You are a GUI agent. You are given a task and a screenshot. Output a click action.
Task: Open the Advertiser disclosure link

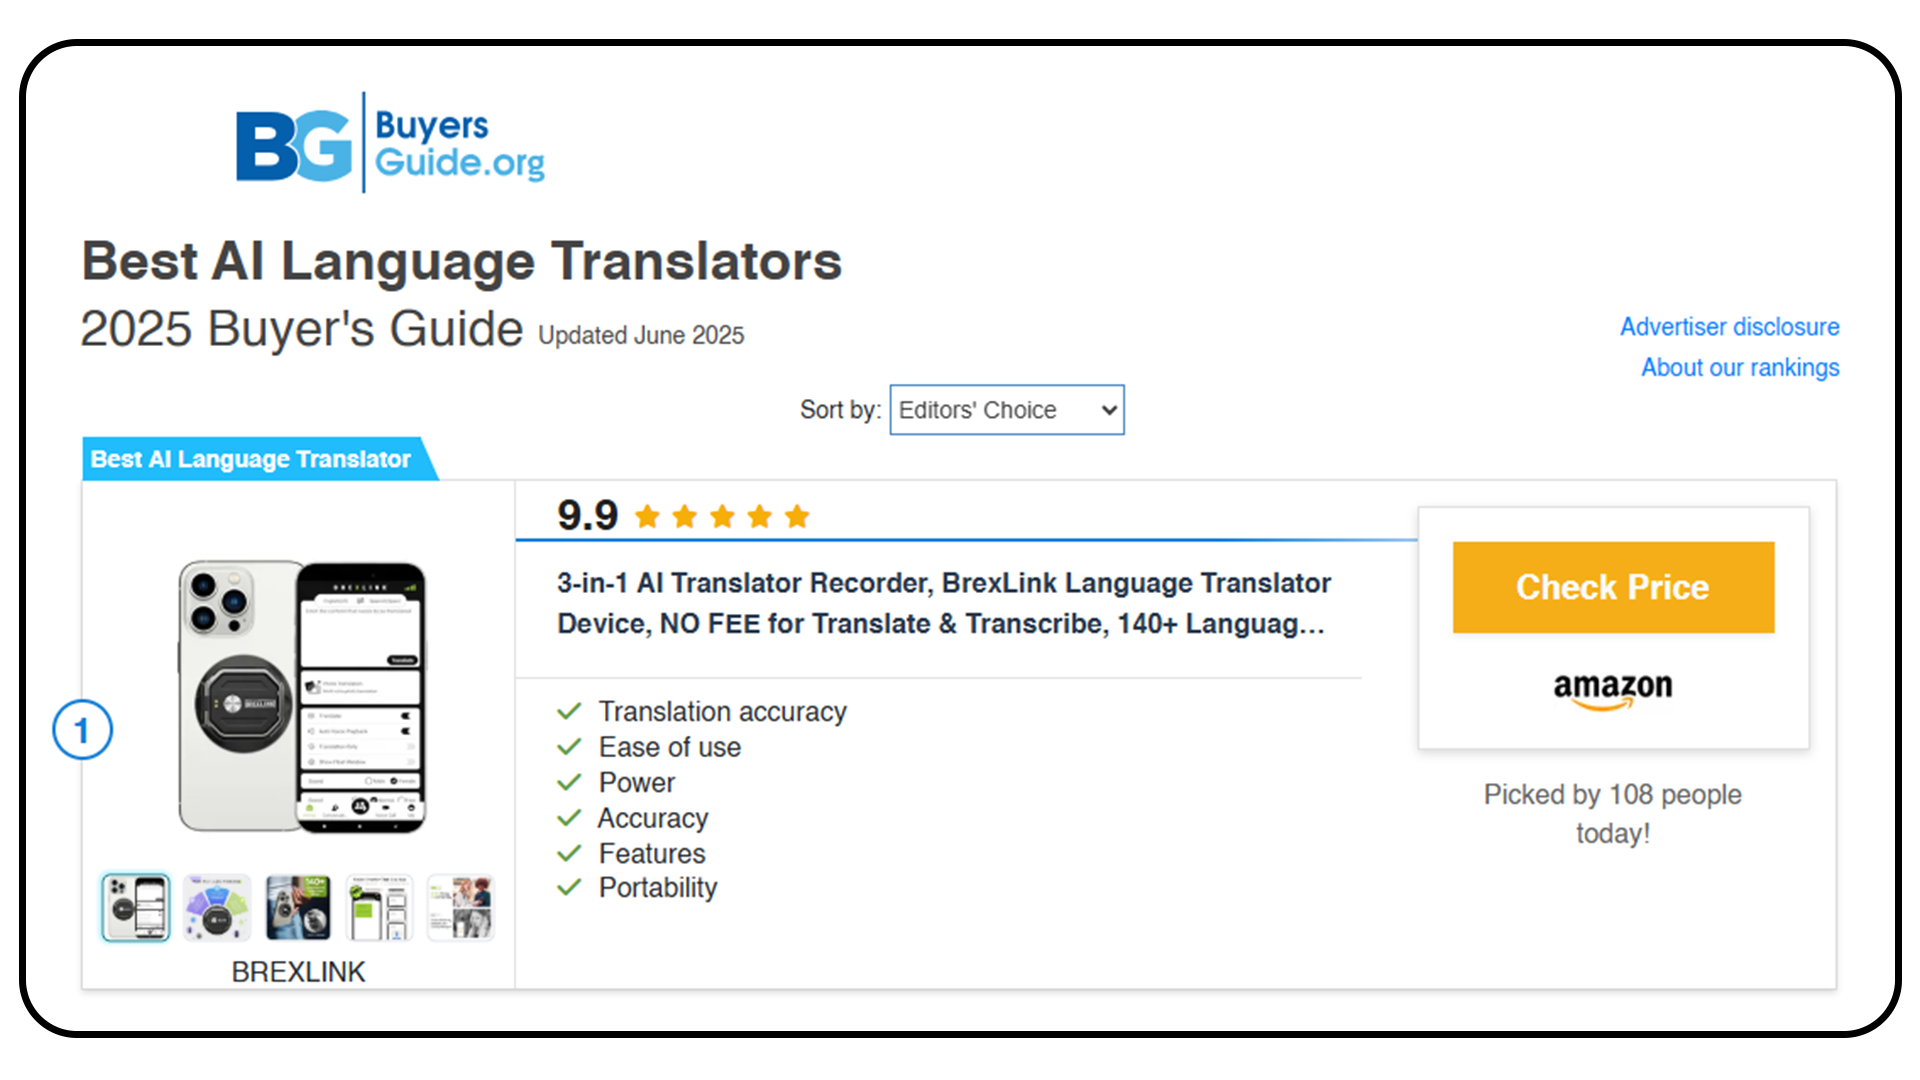coord(1729,327)
